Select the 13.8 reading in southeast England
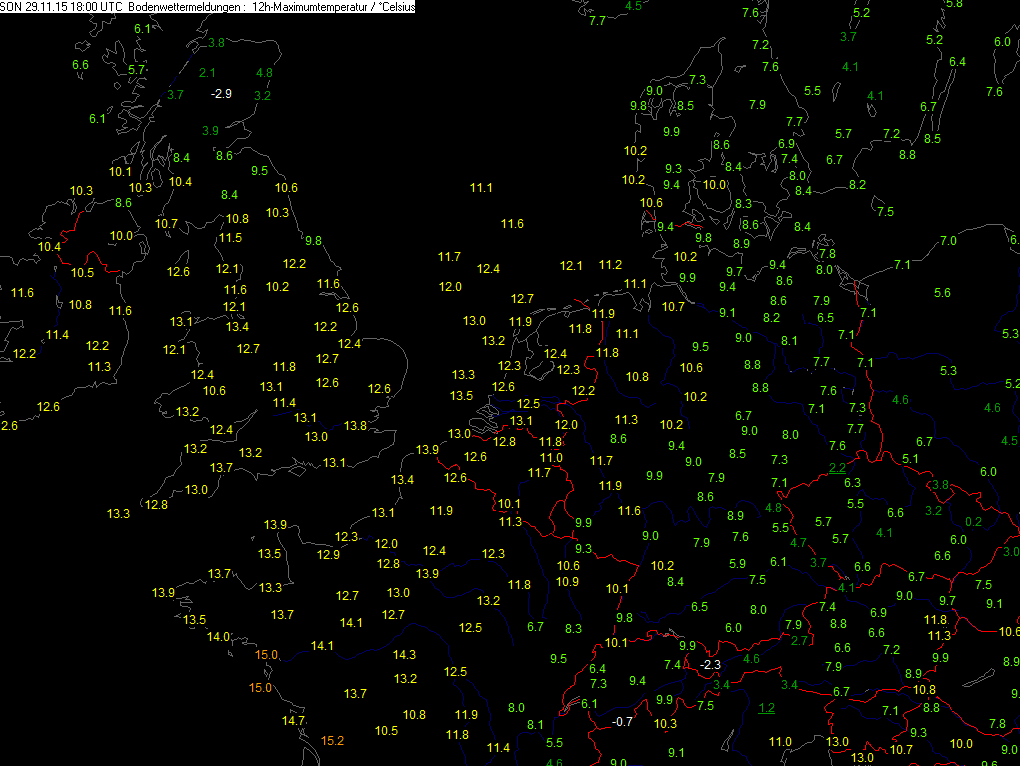Viewport: 1020px width, 766px height. 354,426
